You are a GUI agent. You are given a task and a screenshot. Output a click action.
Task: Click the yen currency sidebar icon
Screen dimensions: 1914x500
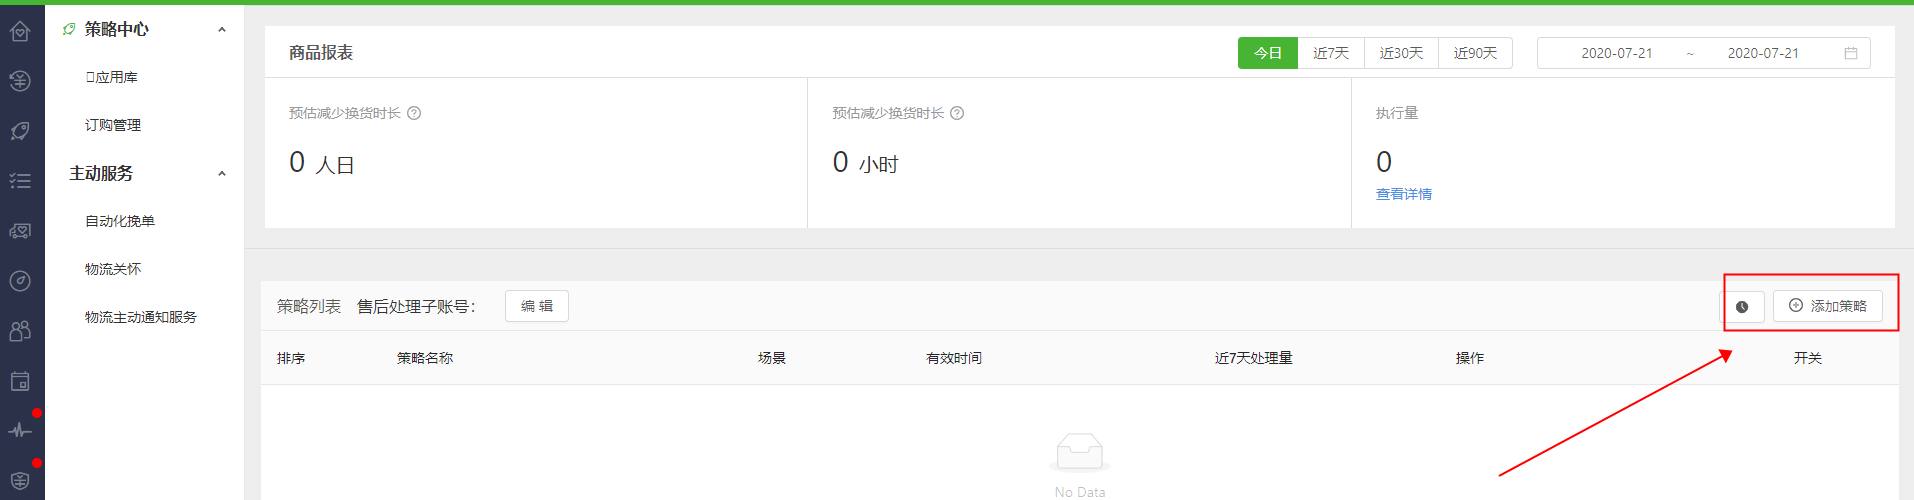click(20, 81)
